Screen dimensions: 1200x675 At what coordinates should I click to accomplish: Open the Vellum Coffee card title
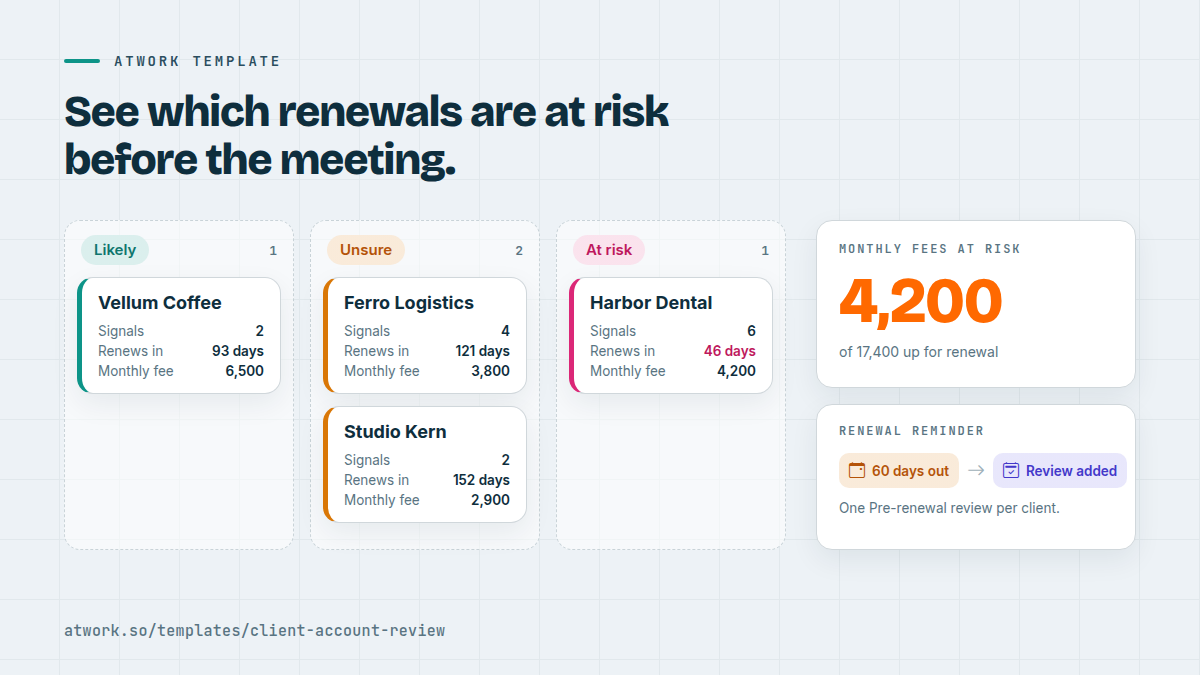[160, 303]
